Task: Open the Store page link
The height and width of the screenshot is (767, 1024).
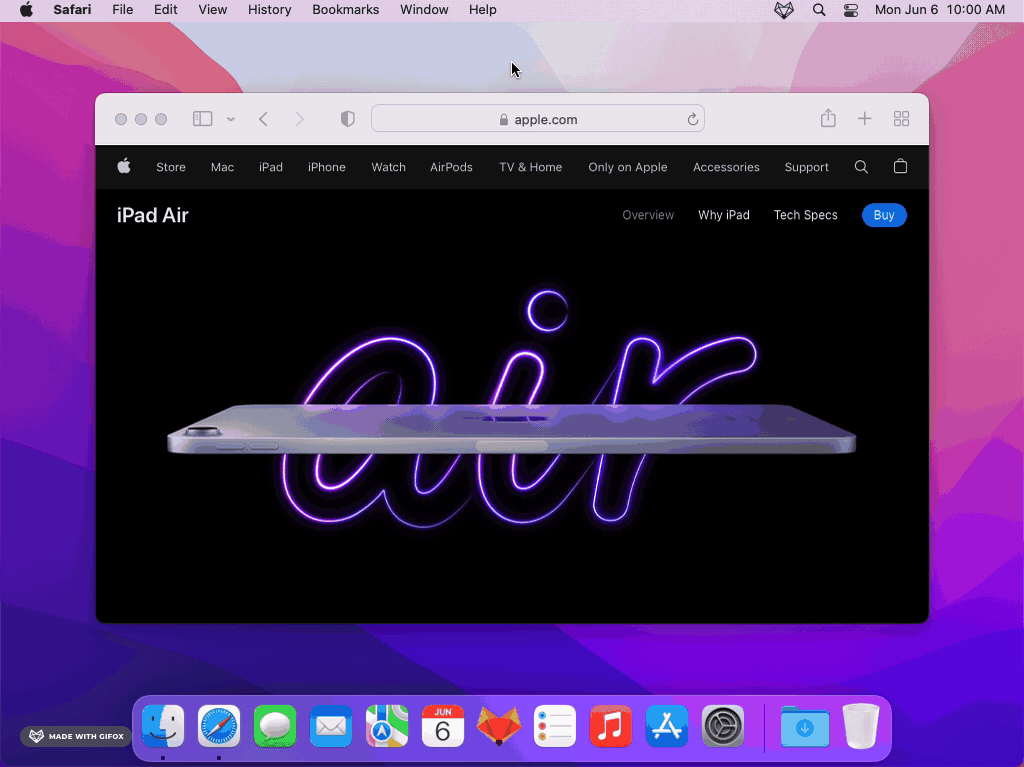Action: (x=171, y=167)
